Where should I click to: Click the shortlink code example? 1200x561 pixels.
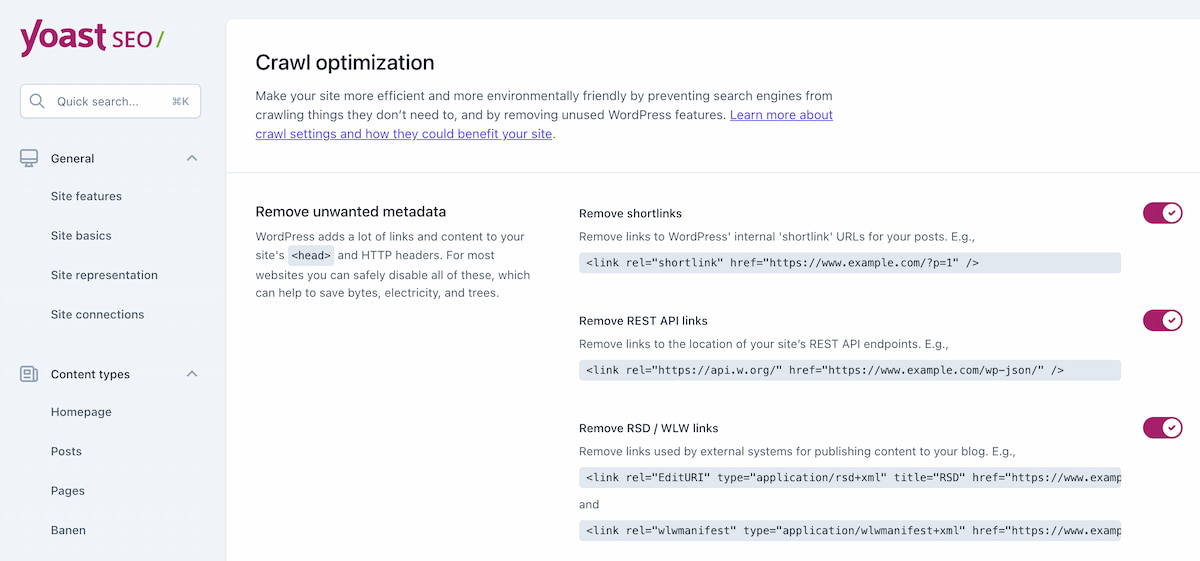point(850,263)
